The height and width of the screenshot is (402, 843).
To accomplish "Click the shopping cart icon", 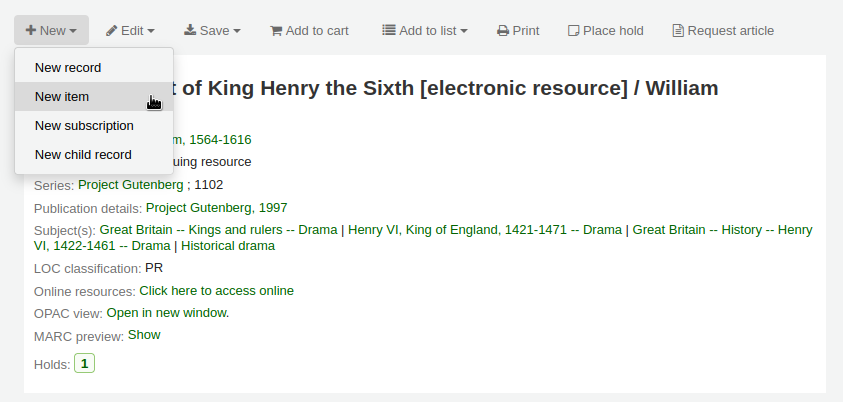I will coord(276,31).
